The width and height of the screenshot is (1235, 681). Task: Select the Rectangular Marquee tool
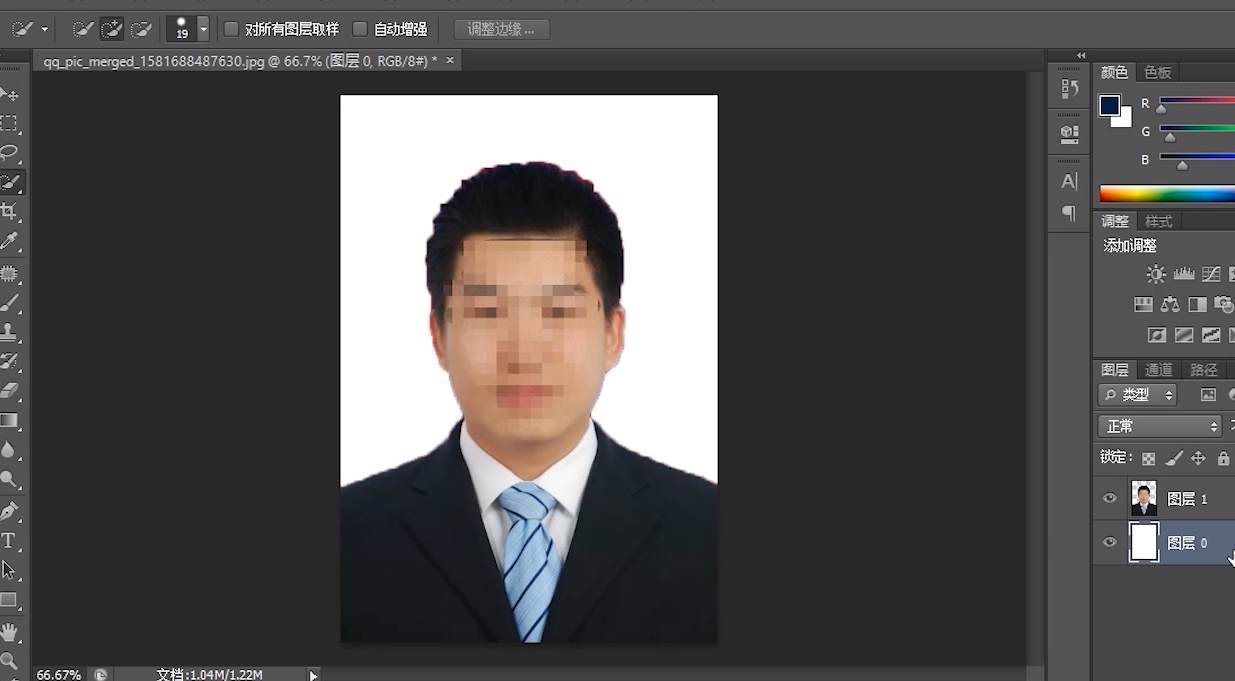(10, 124)
